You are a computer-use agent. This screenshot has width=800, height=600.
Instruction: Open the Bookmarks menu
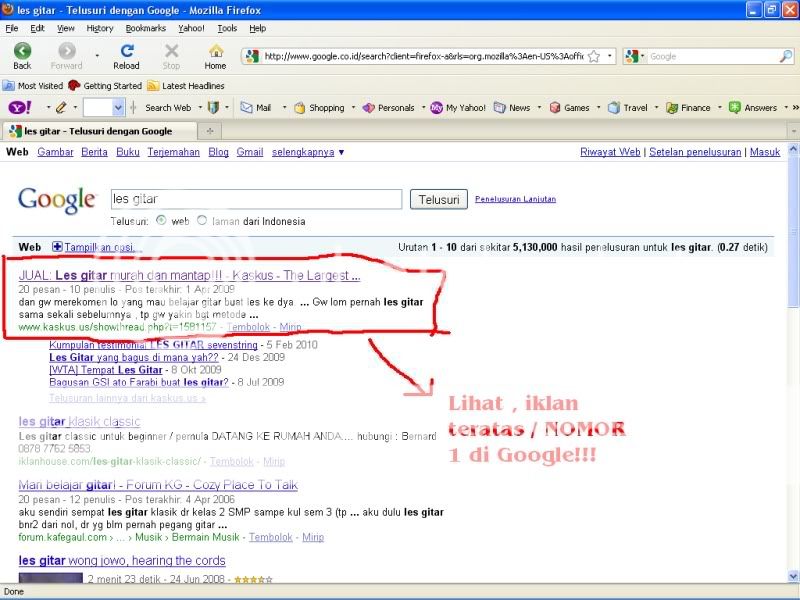(x=146, y=29)
